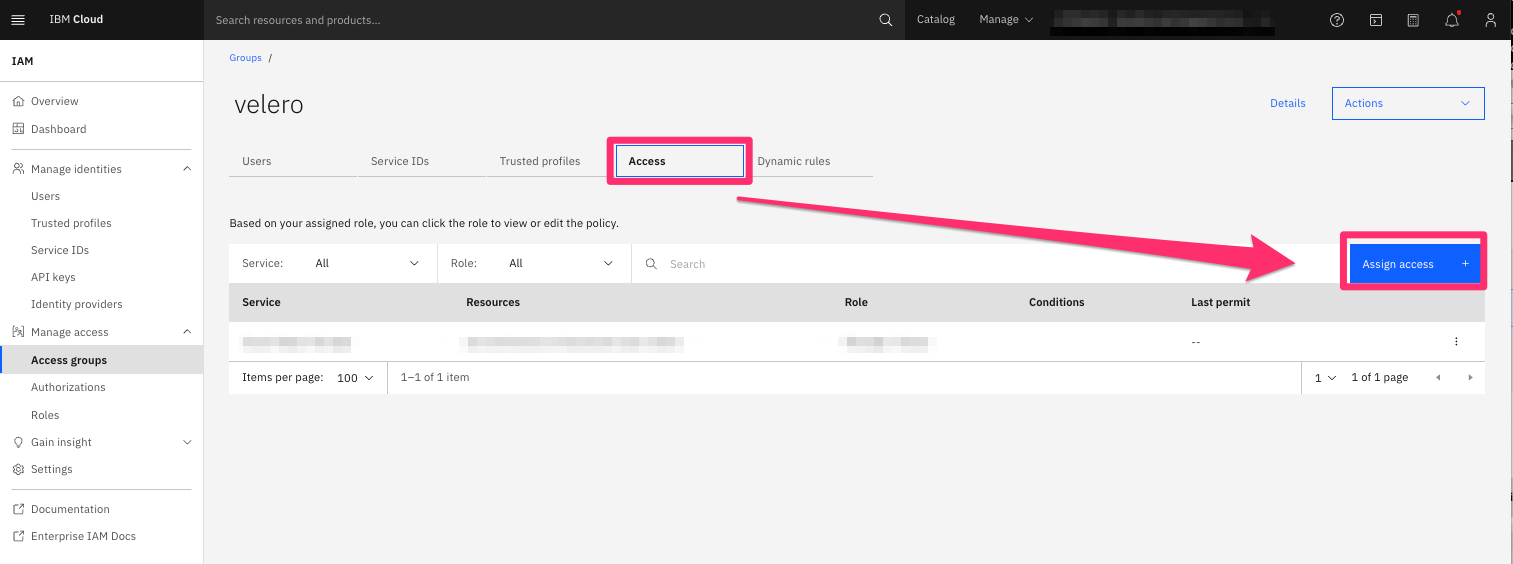This screenshot has height=564, width=1513.
Task: Switch to the Service IDs tab
Action: pyautogui.click(x=421, y=161)
